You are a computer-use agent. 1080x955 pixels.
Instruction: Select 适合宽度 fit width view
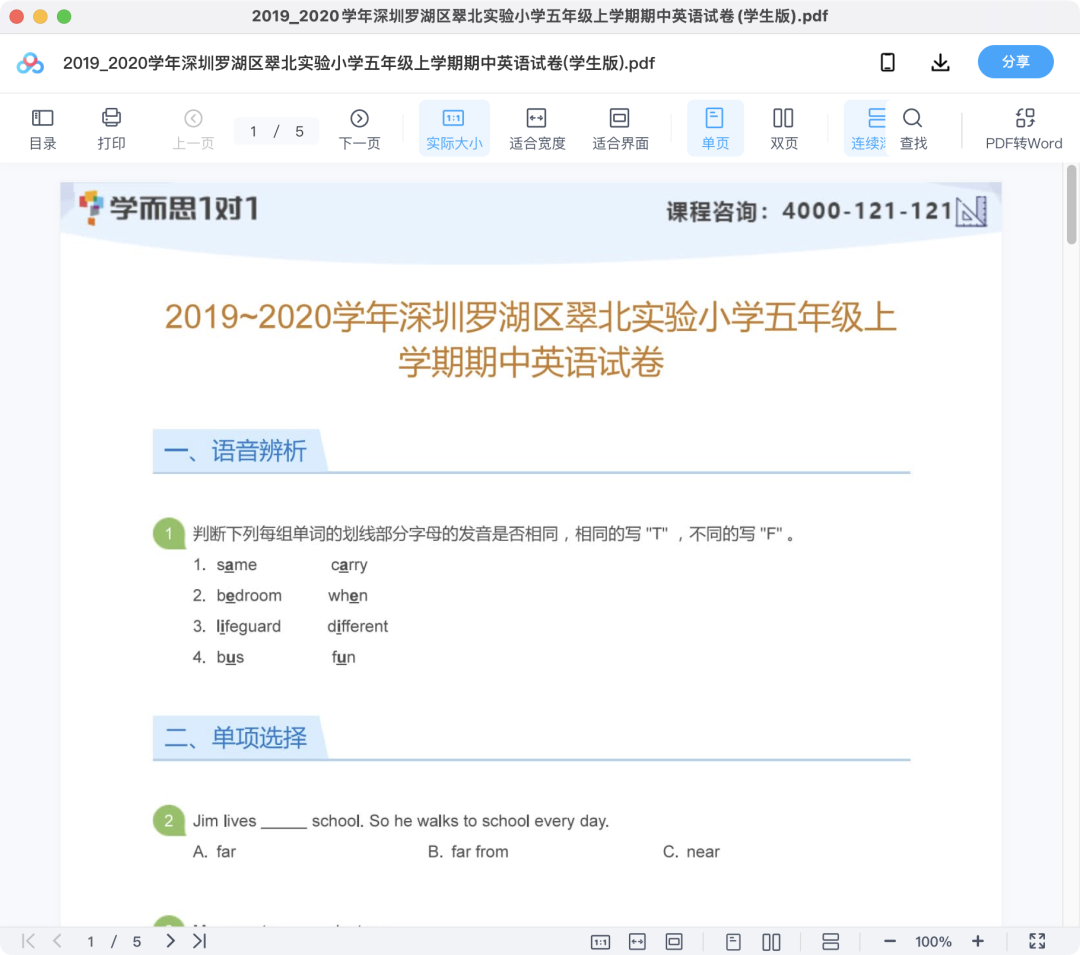tap(537, 129)
